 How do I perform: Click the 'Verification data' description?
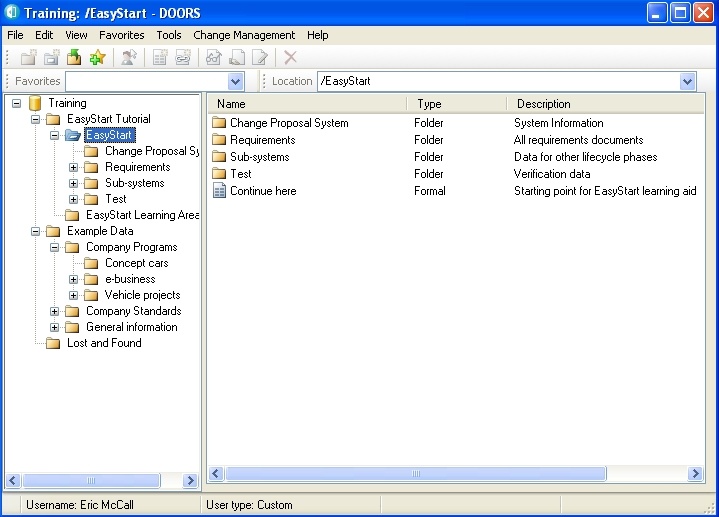click(x=552, y=174)
